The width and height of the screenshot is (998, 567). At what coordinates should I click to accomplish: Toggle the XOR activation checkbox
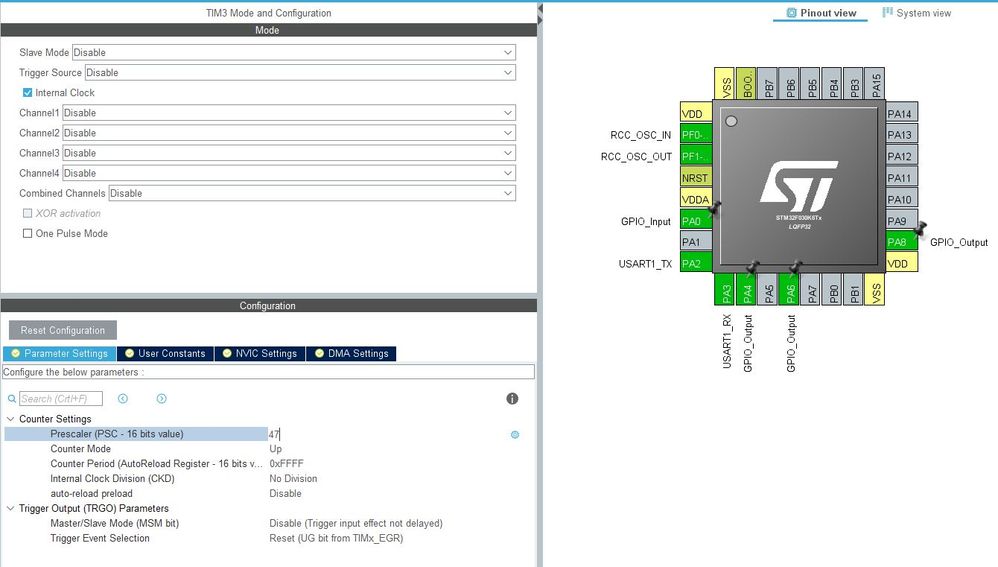[x=27, y=213]
